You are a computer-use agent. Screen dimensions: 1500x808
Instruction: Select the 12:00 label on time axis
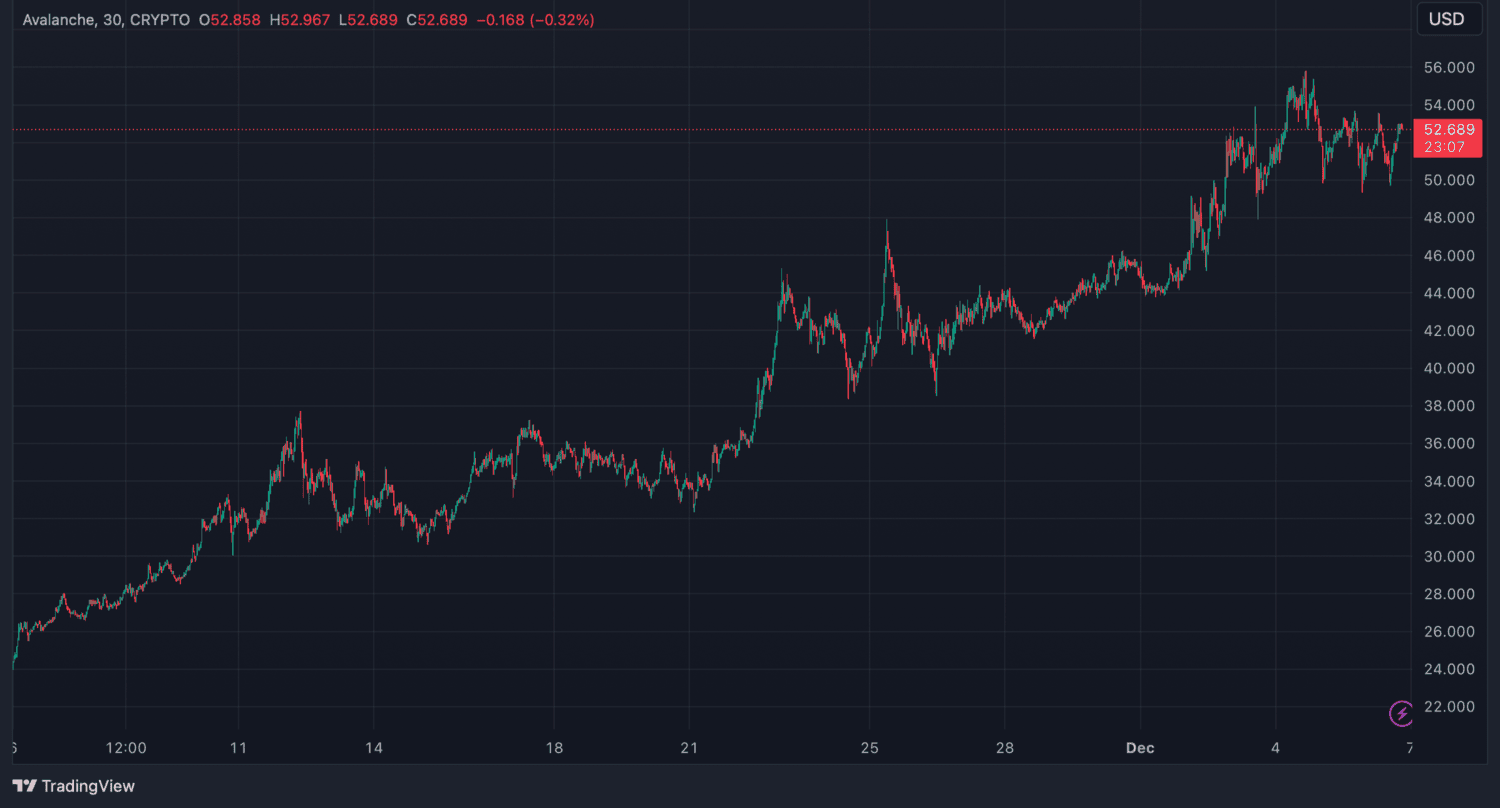[x=125, y=748]
